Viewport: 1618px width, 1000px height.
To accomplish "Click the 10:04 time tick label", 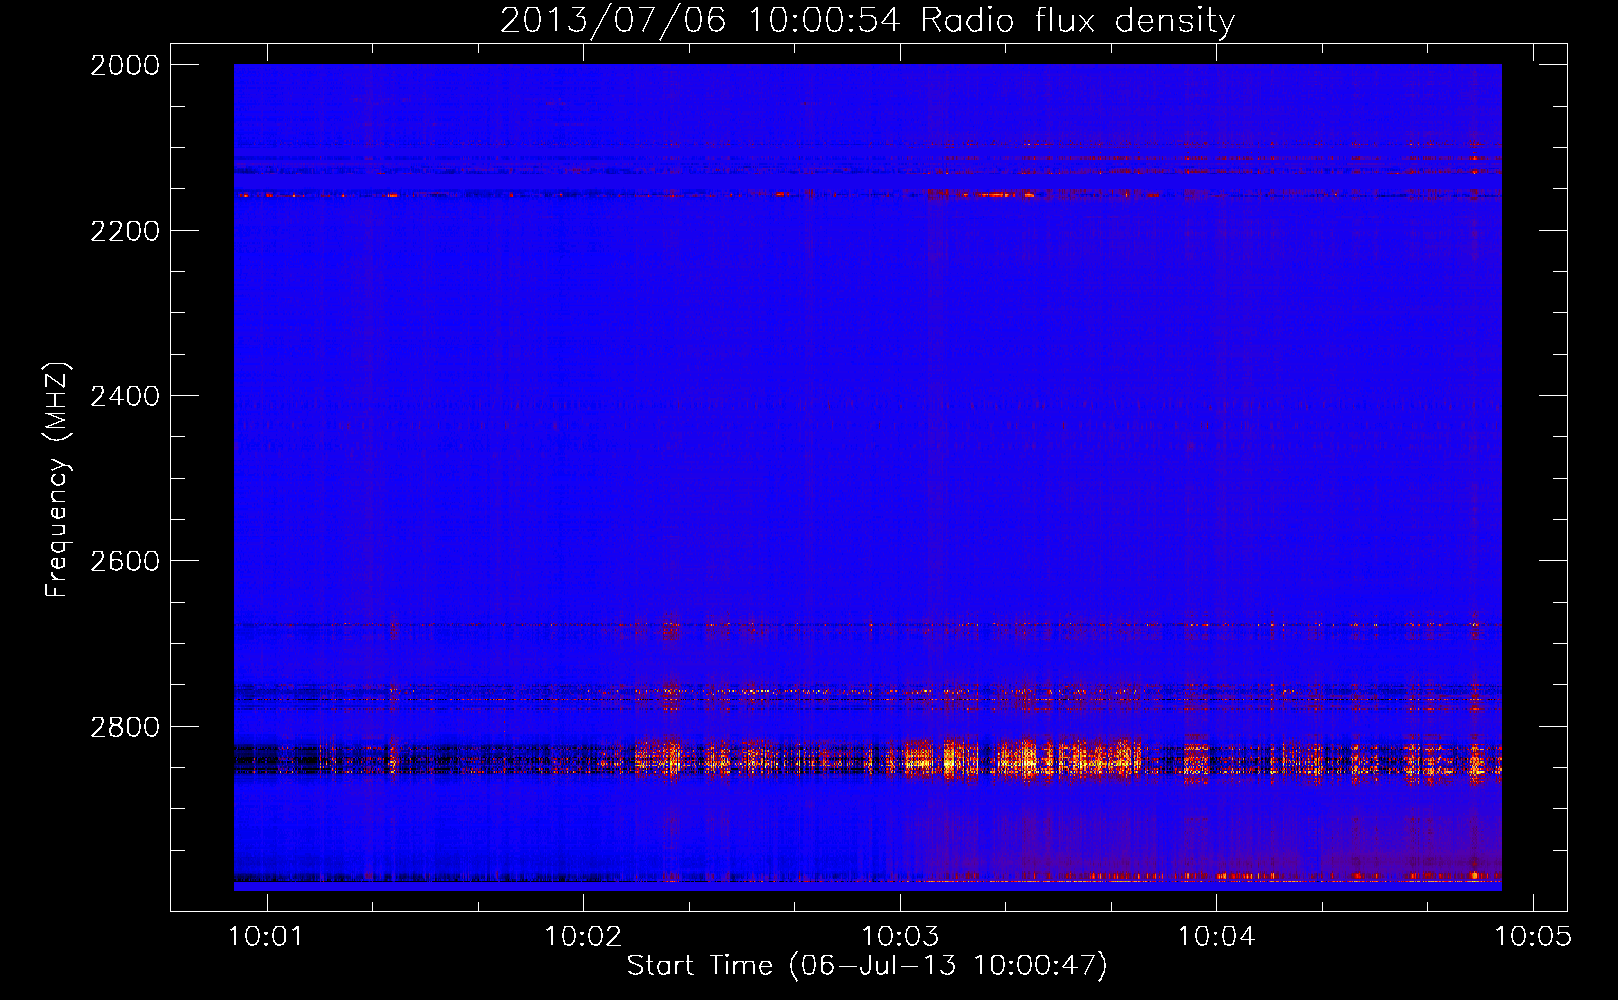I will [x=1216, y=936].
